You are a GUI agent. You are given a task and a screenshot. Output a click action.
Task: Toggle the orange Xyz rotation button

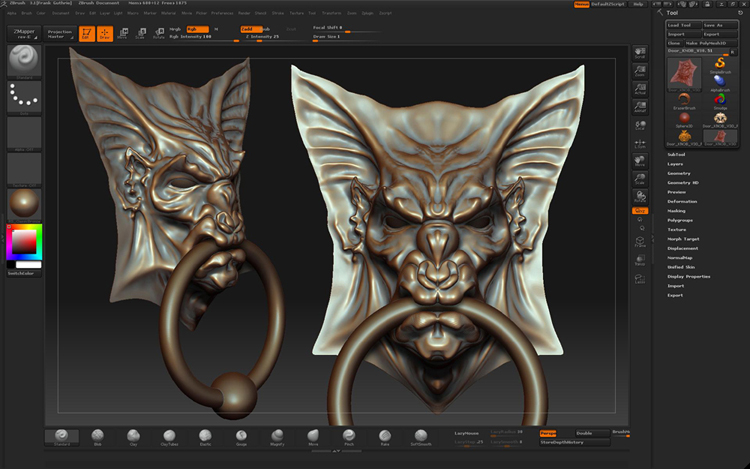(x=640, y=211)
